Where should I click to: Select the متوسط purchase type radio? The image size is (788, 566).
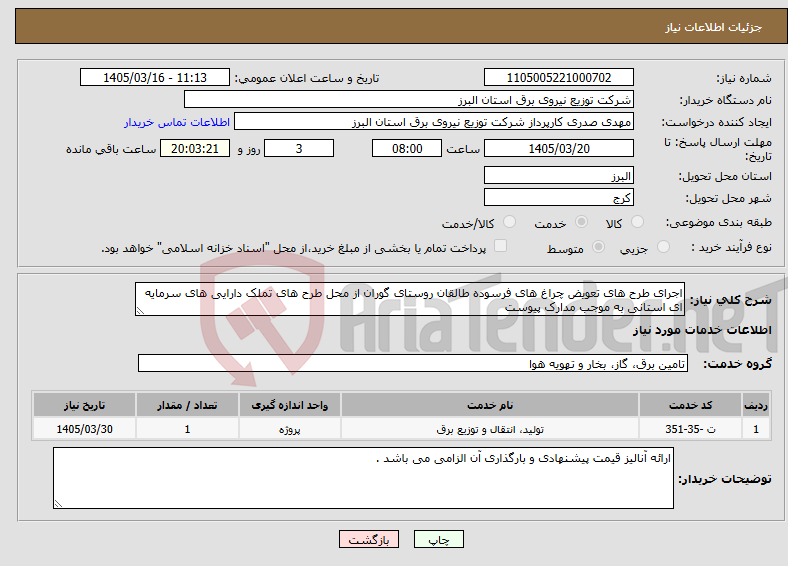(x=599, y=247)
